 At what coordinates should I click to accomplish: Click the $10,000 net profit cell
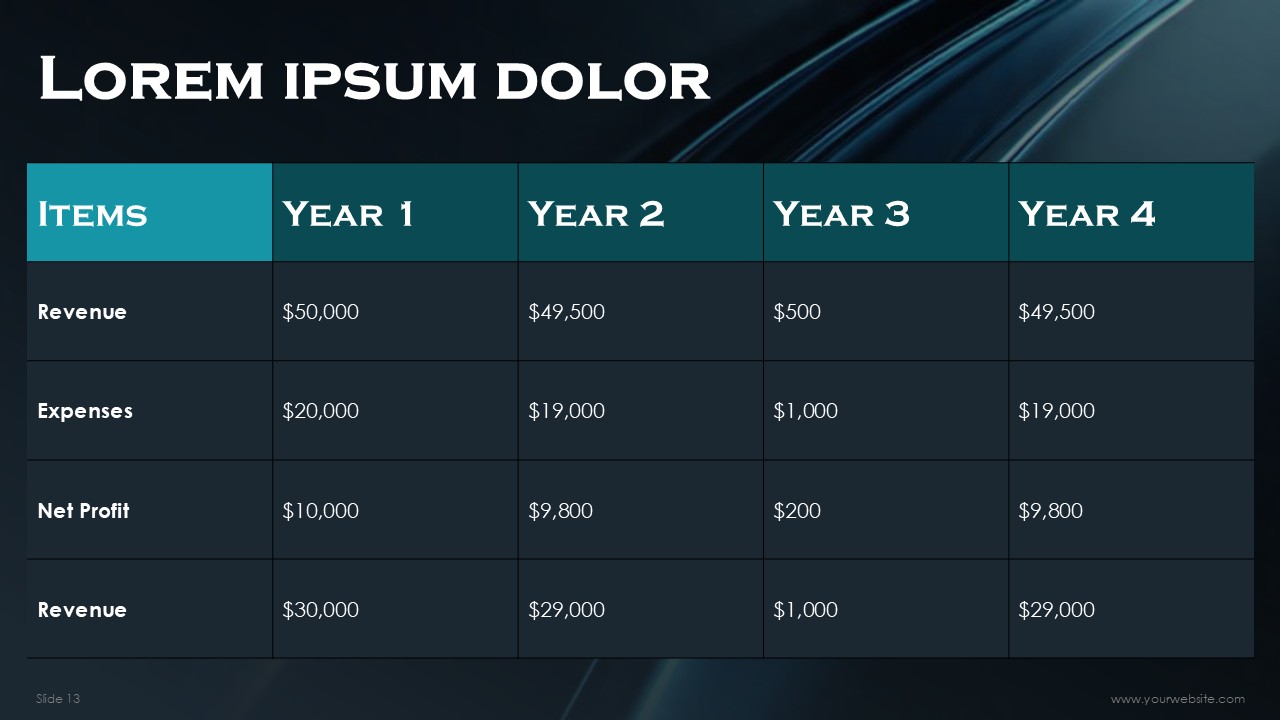pos(321,511)
